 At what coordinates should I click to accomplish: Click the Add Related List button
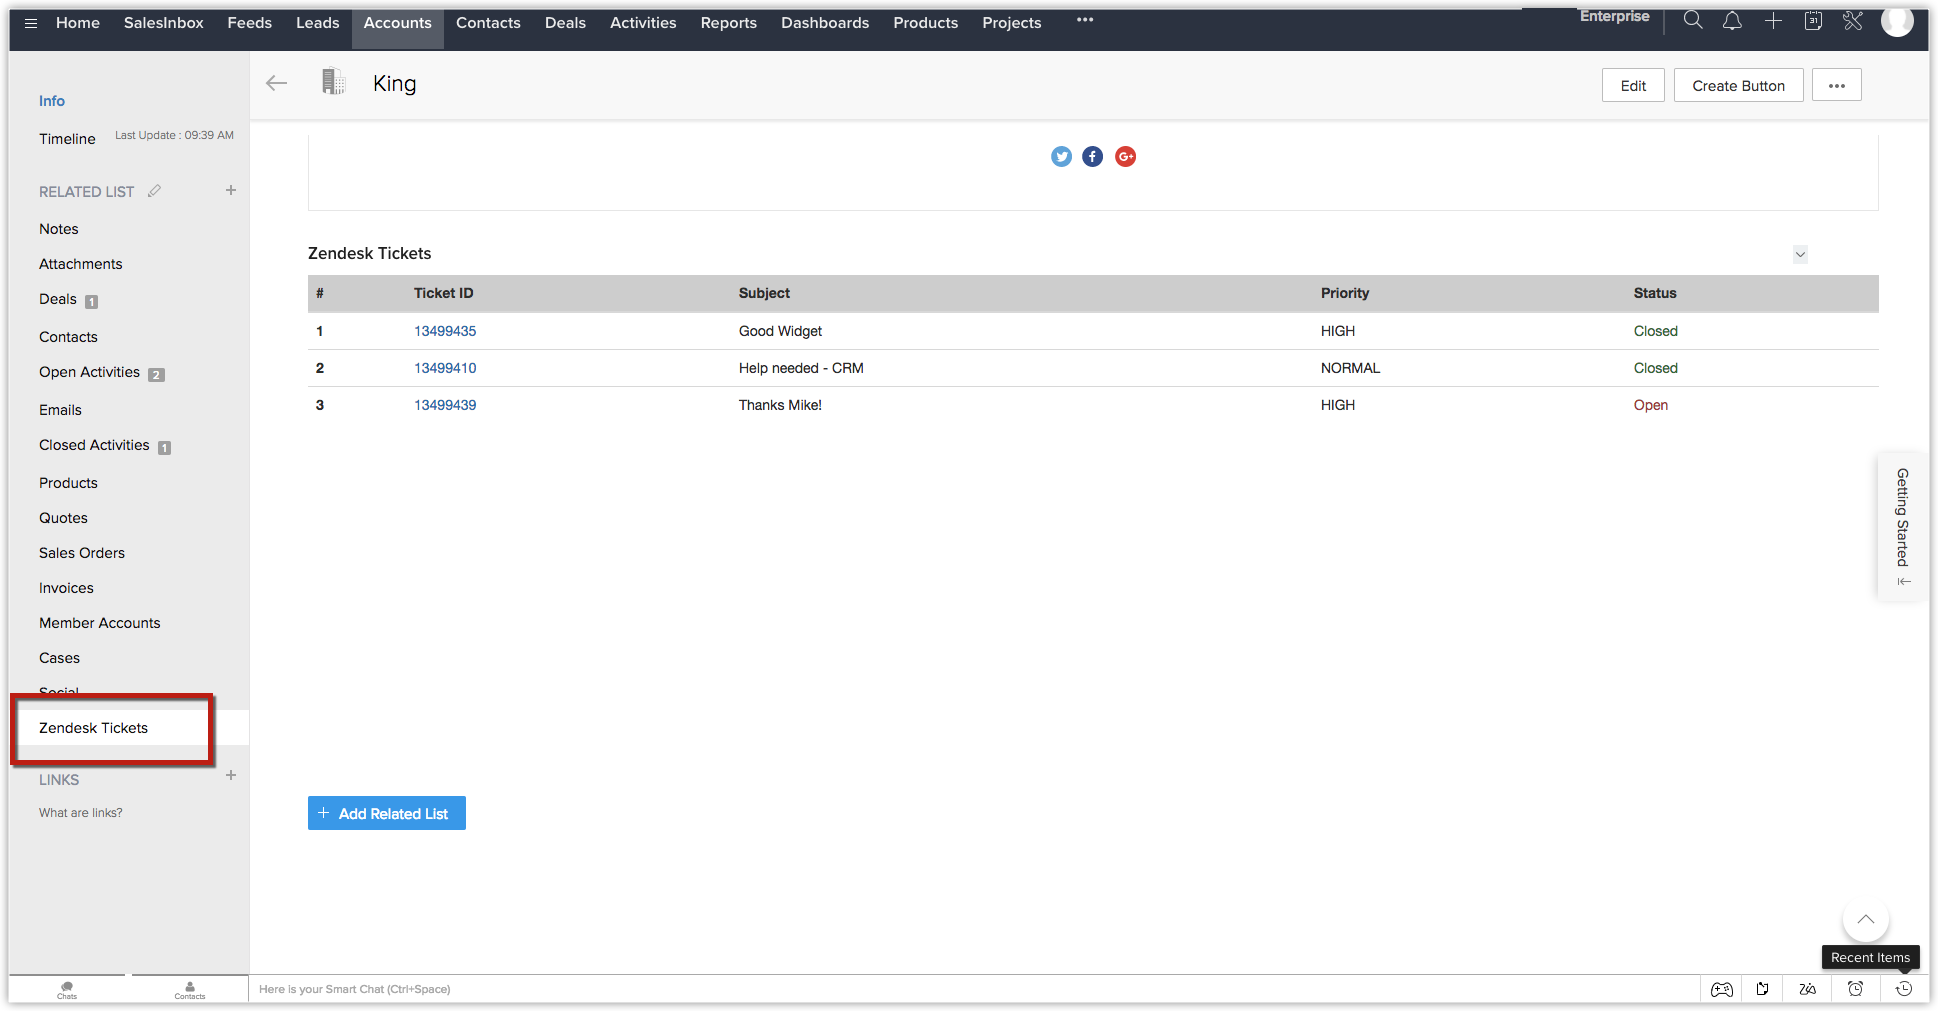tap(387, 814)
